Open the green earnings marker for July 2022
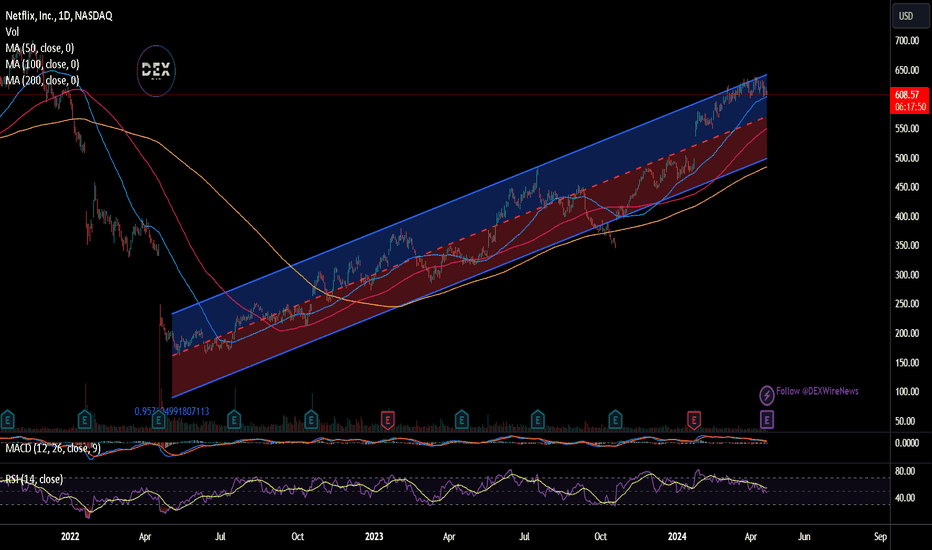 tap(234, 420)
